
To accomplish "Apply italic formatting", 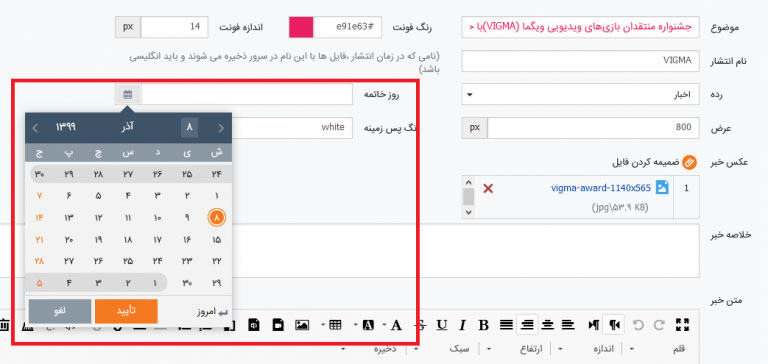I will point(461,325).
